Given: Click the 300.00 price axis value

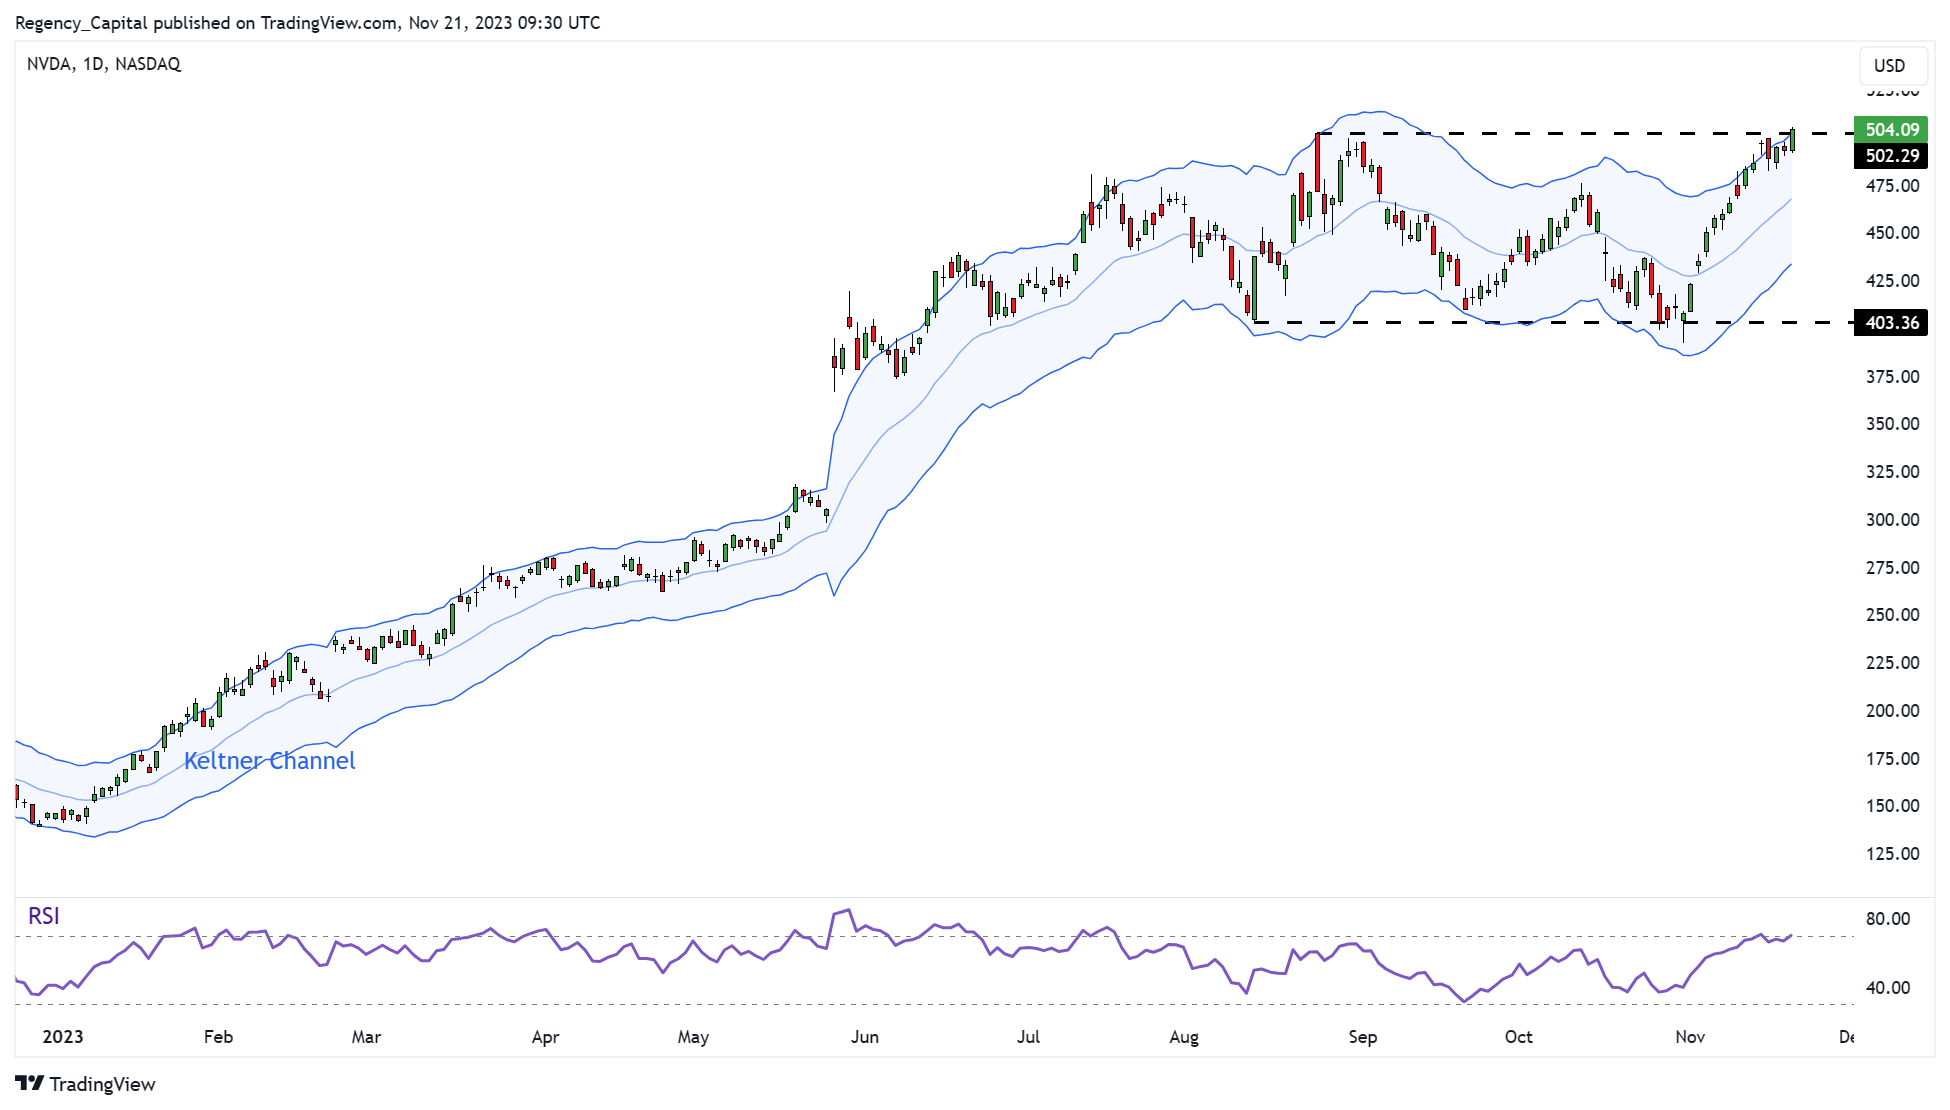Looking at the screenshot, I should [1892, 519].
